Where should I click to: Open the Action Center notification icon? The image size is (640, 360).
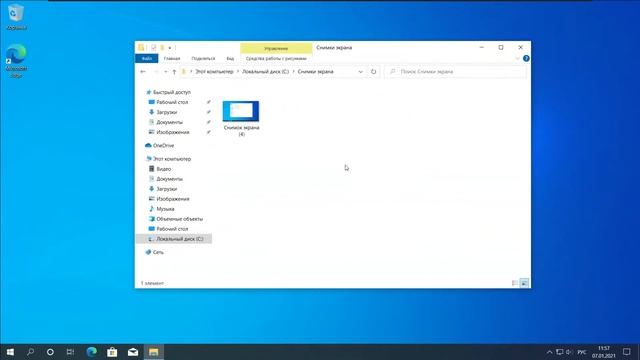[627, 352]
